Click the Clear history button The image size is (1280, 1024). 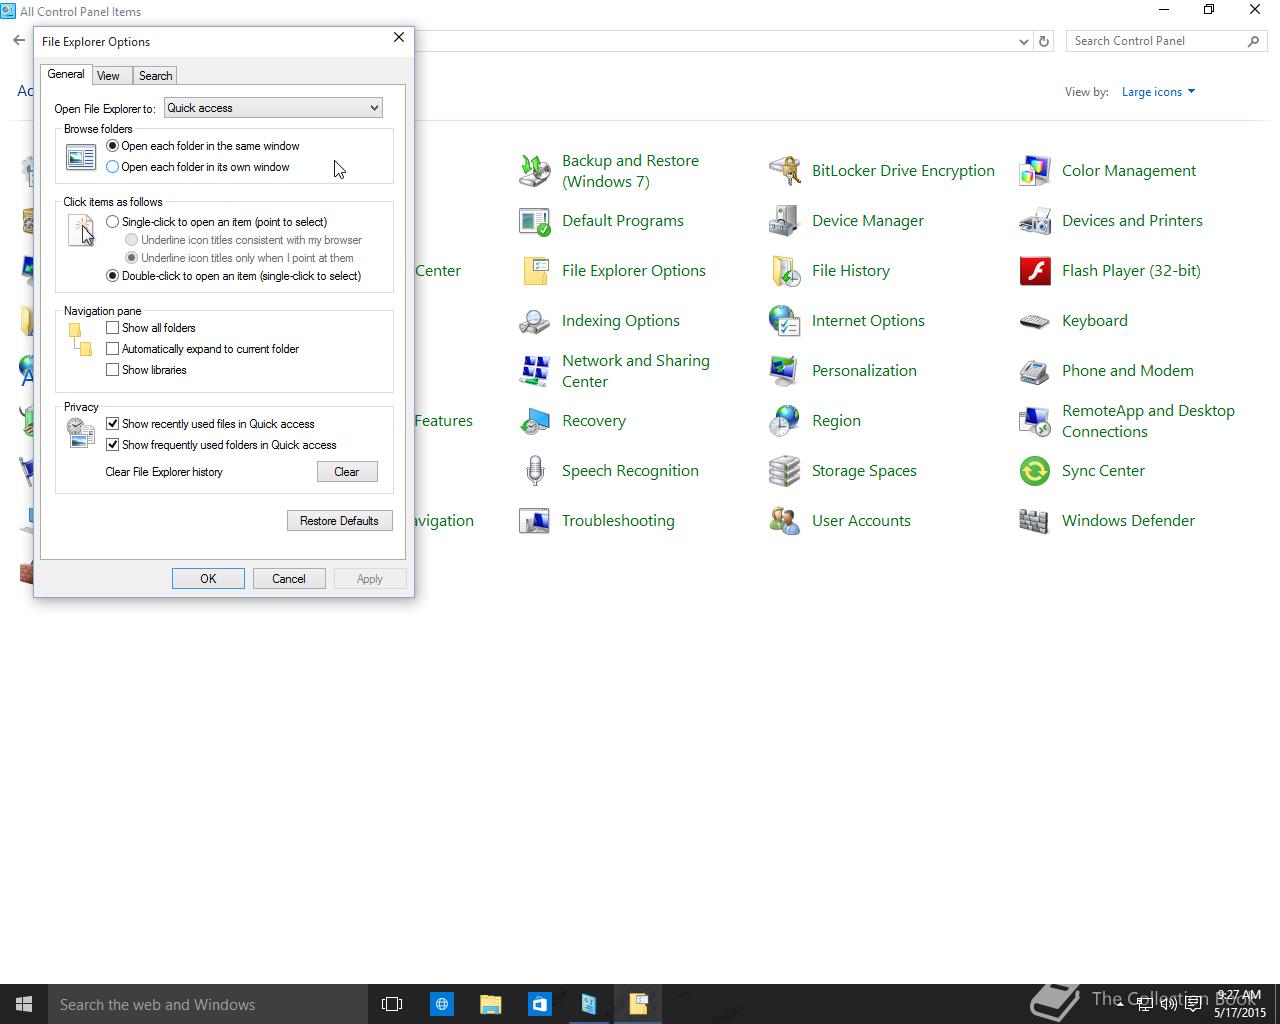point(347,472)
